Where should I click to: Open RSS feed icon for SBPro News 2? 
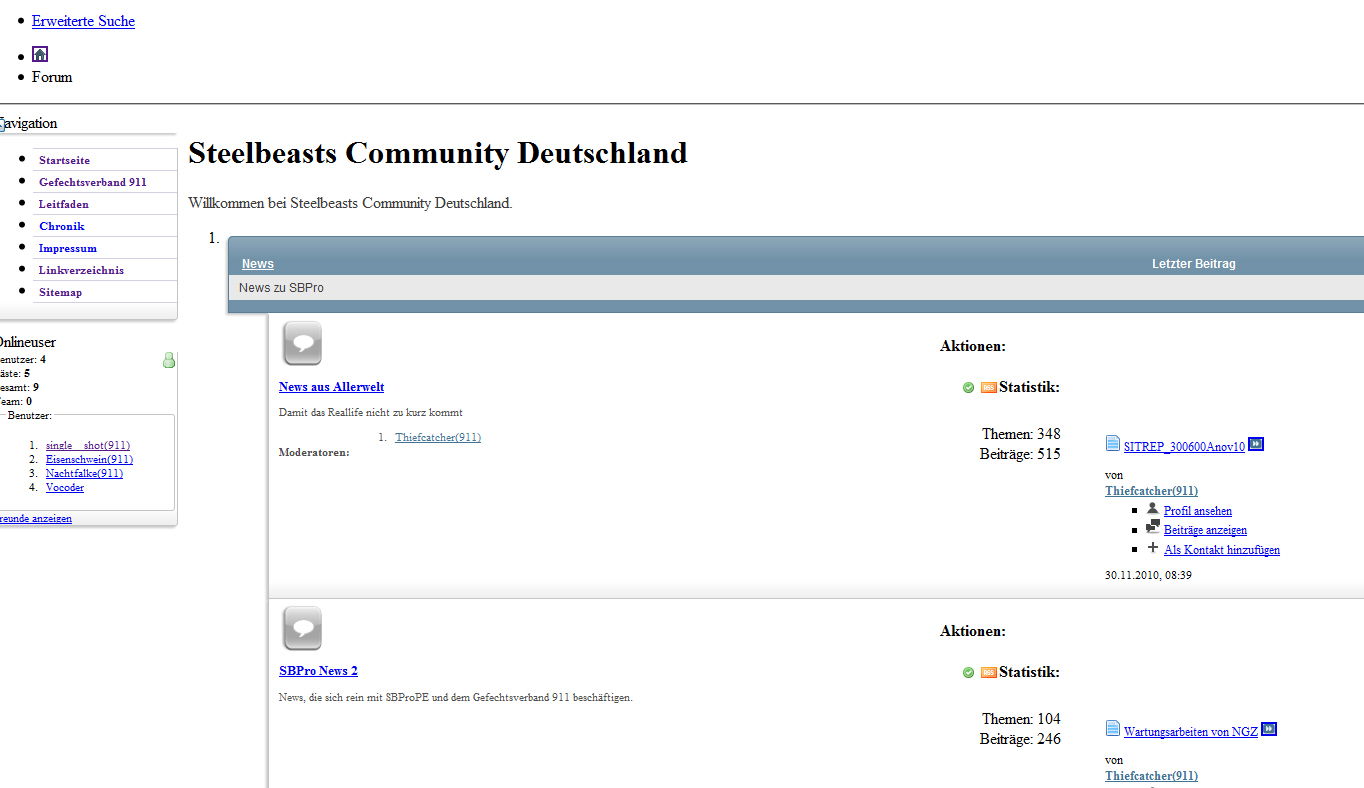[x=988, y=673]
